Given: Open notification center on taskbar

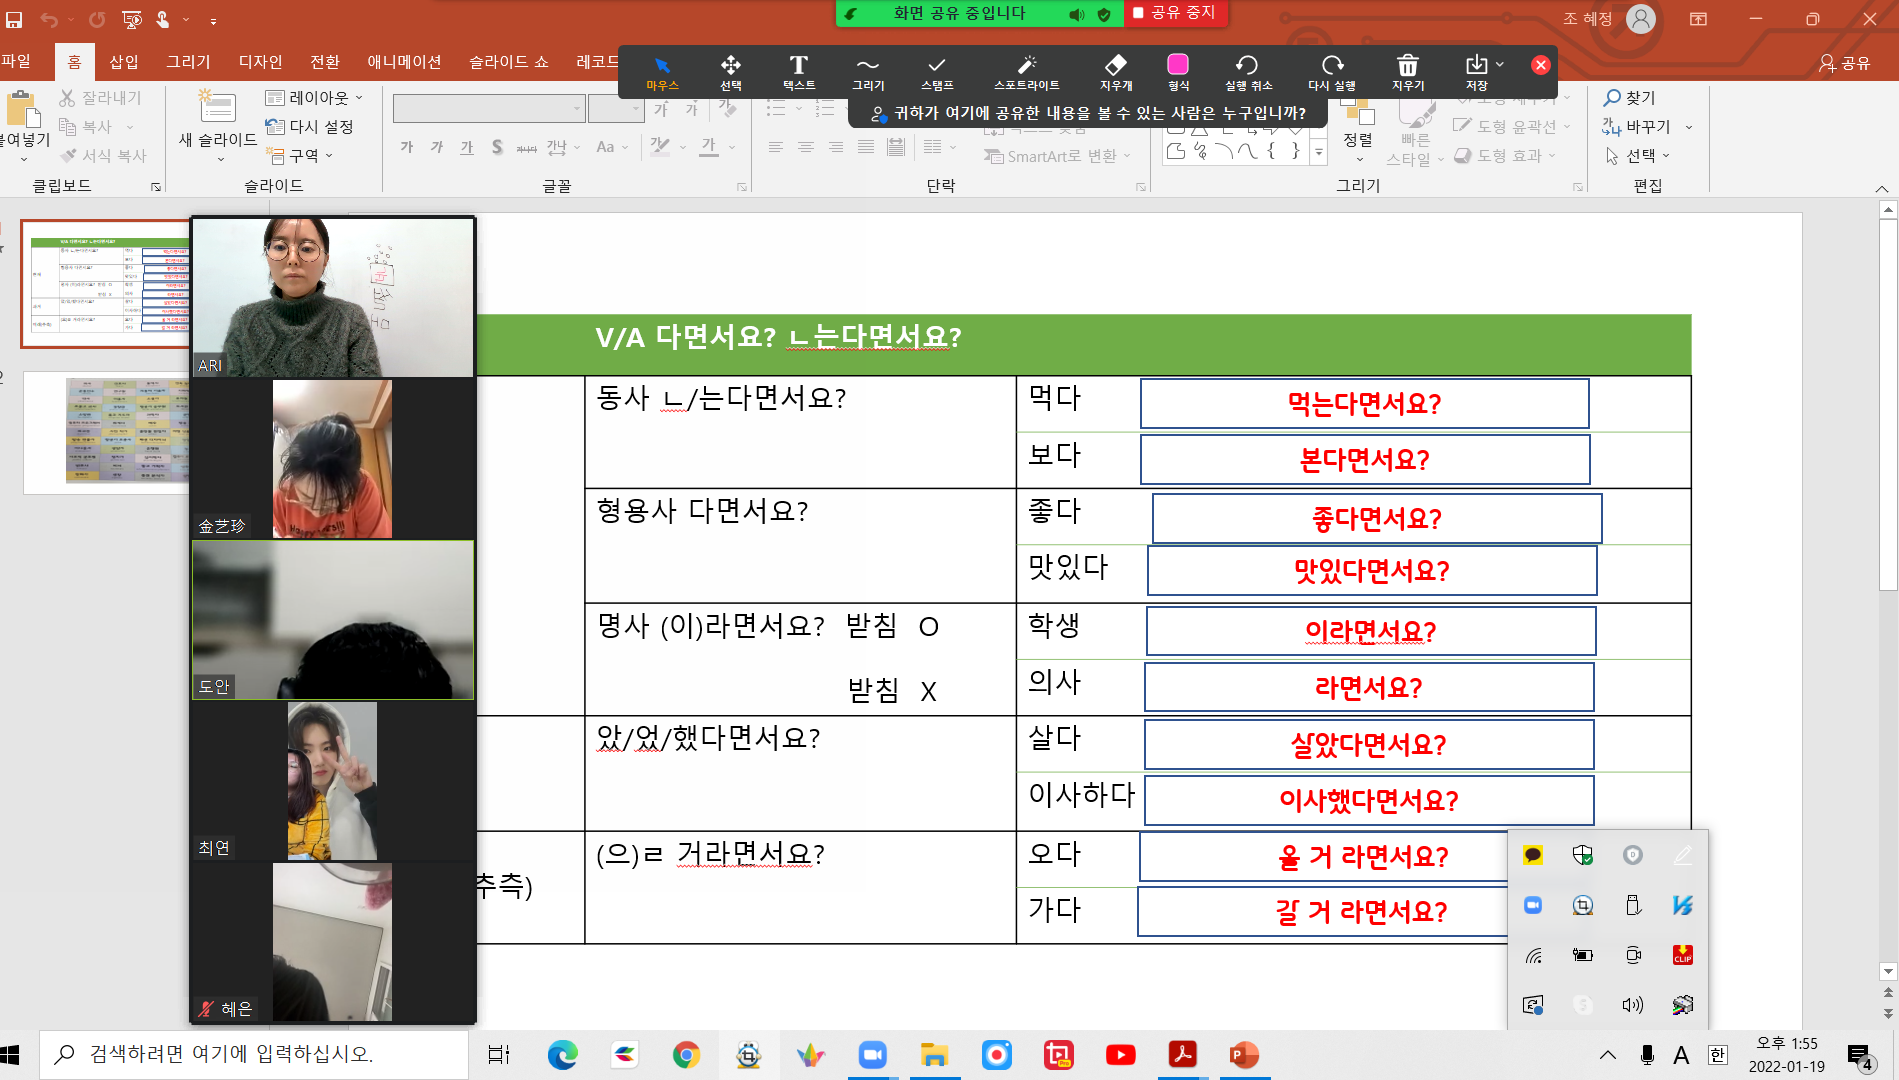Looking at the screenshot, I should [x=1860, y=1056].
